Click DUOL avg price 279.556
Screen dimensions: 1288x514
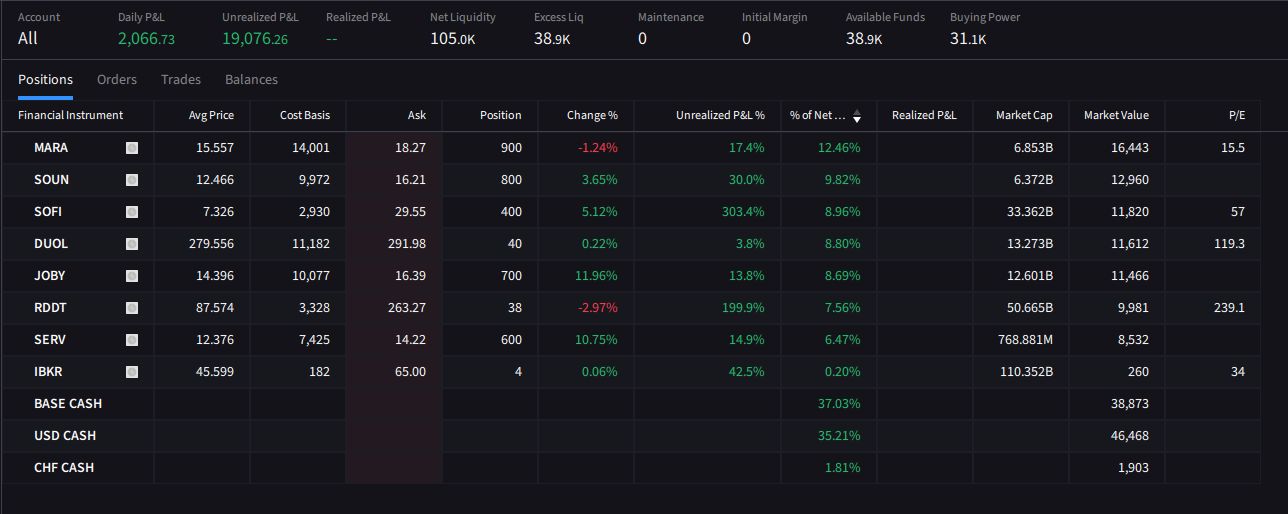tap(211, 244)
